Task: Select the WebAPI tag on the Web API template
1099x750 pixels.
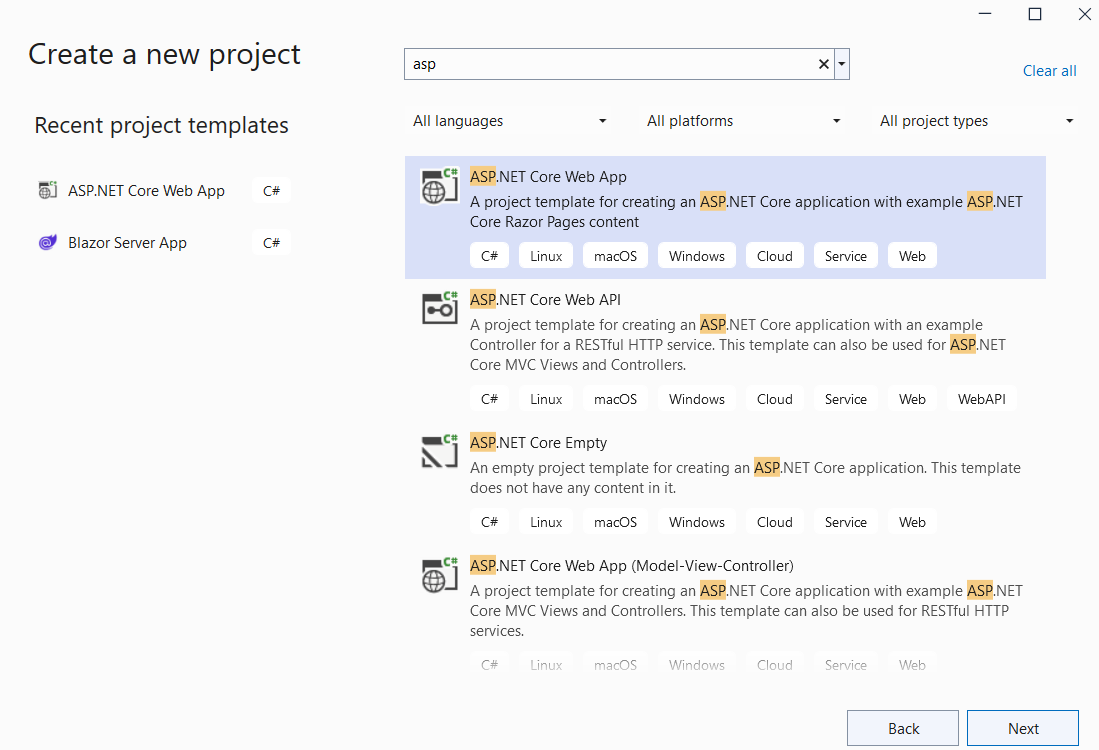Action: (981, 398)
